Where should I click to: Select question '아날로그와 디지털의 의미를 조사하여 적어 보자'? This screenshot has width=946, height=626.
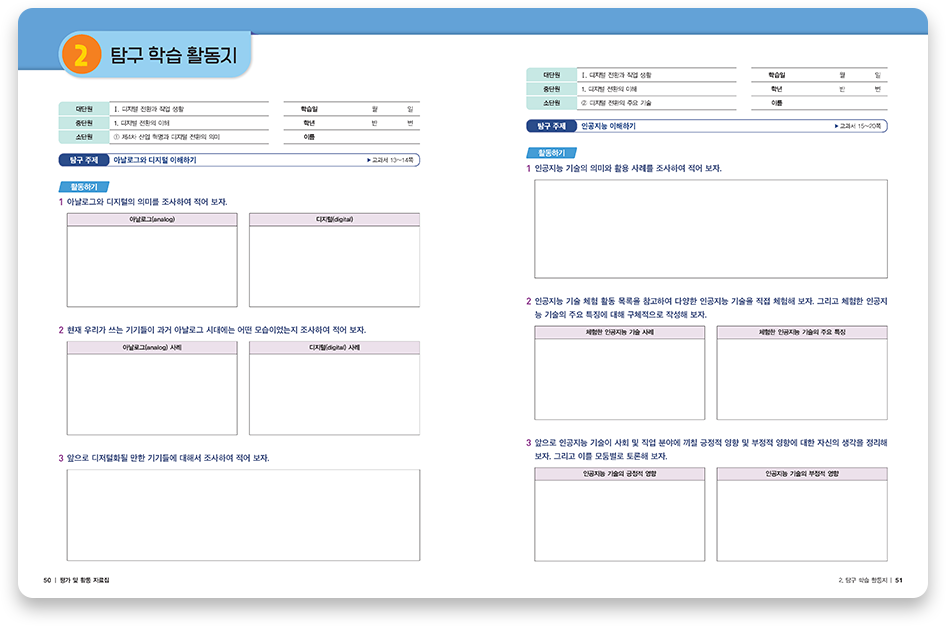point(147,202)
